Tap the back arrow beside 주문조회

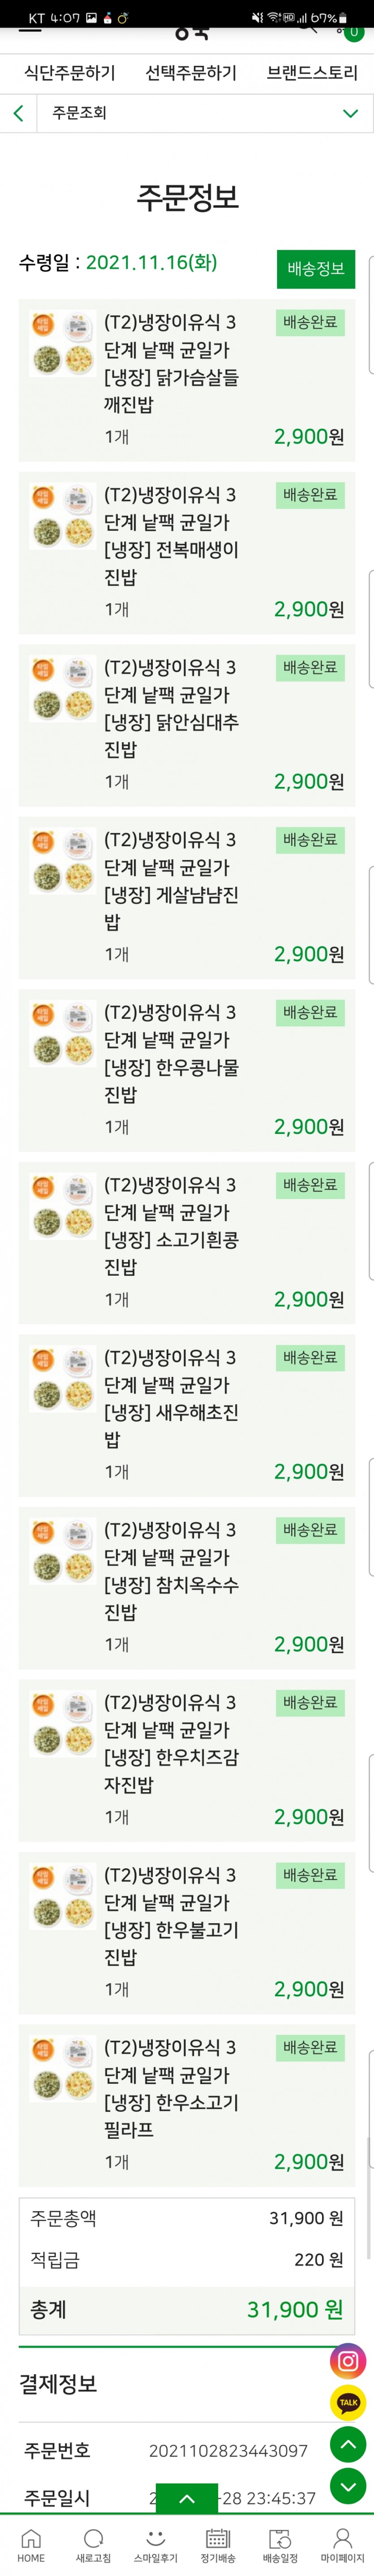pos(18,113)
